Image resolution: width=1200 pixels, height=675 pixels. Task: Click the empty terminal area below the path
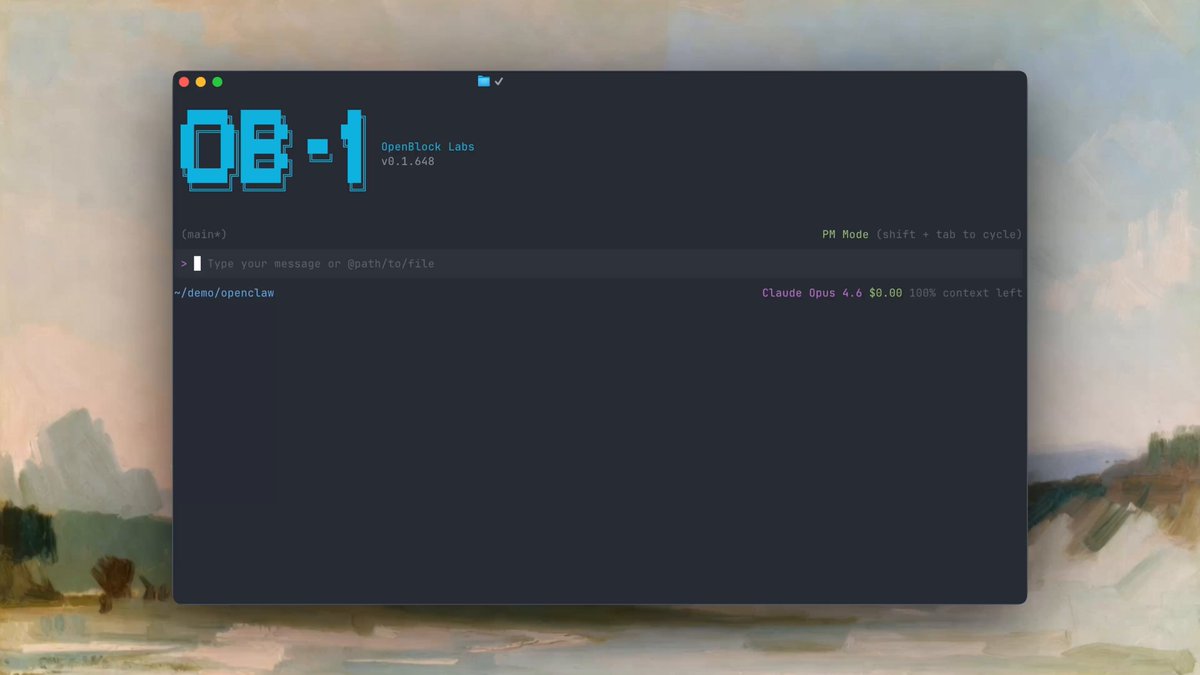coord(600,450)
